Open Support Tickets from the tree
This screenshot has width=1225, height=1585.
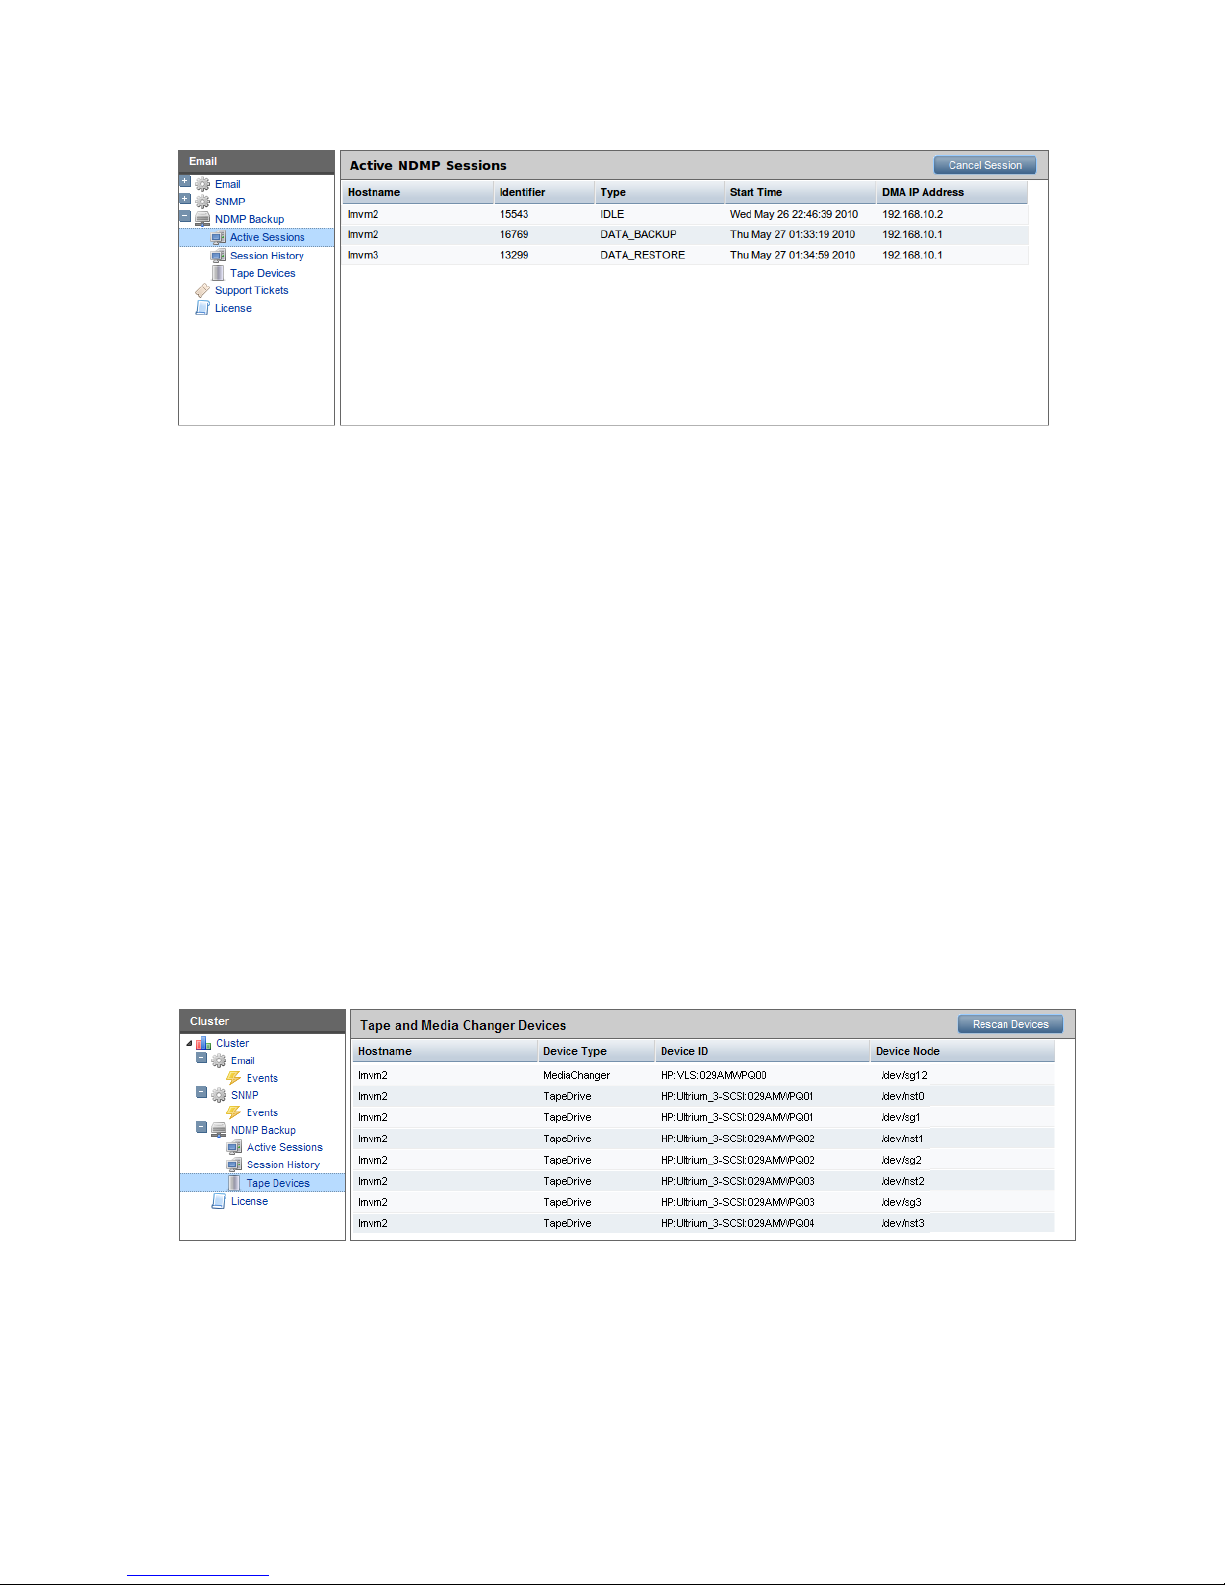(251, 291)
